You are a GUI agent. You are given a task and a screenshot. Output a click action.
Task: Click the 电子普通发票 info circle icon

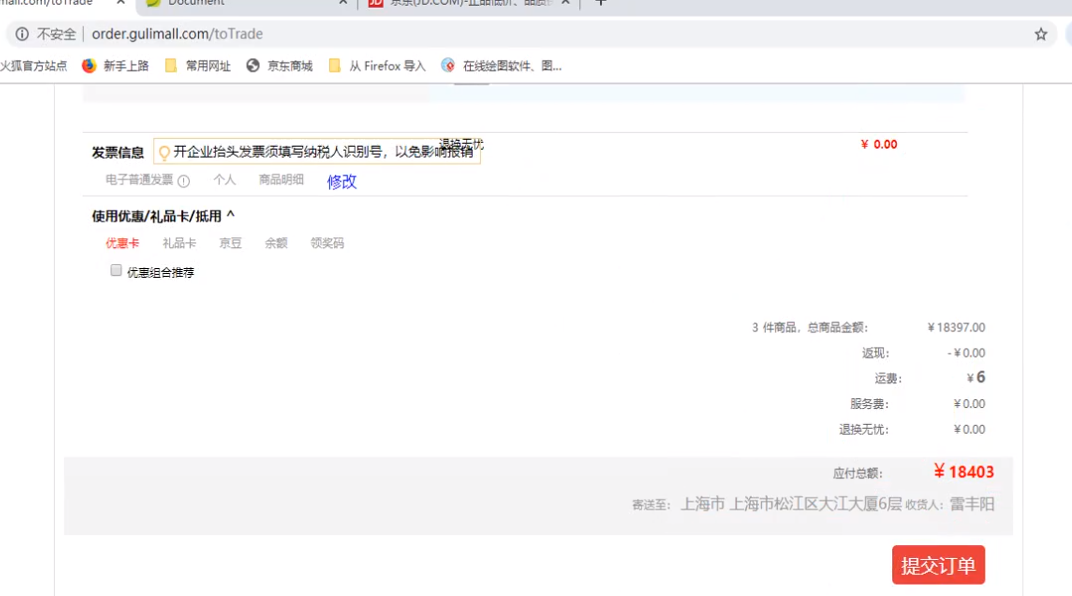[x=184, y=181]
